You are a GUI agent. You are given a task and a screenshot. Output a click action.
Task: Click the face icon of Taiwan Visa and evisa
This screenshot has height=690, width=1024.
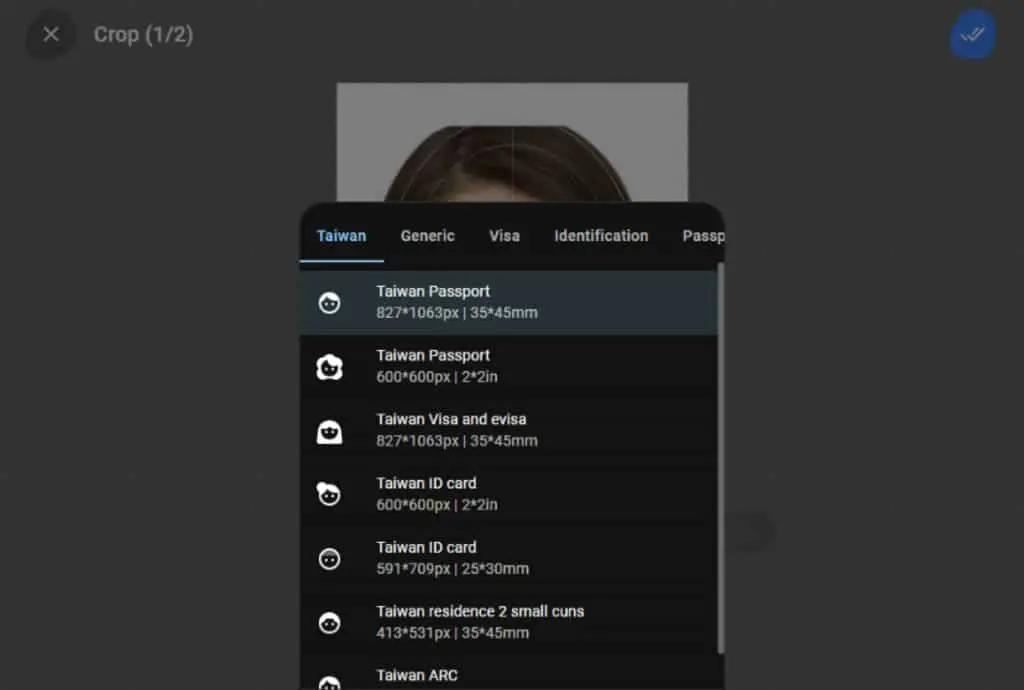pyautogui.click(x=329, y=431)
